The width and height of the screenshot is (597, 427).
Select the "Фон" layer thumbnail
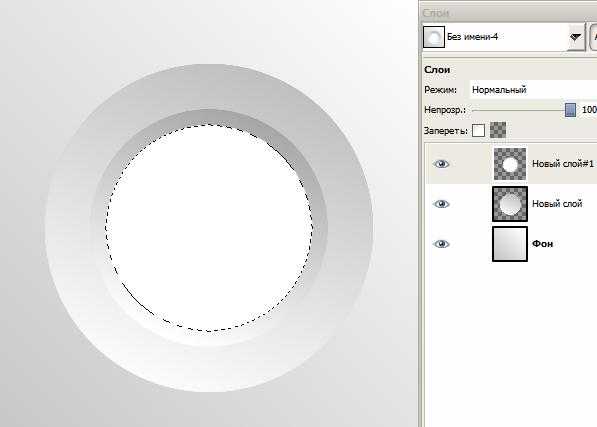pos(510,244)
